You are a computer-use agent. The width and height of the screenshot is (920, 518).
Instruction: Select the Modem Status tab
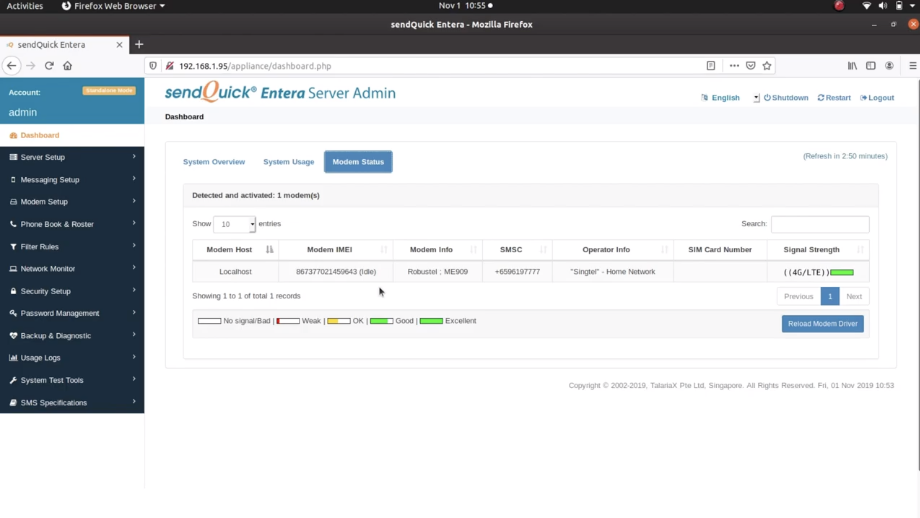tap(358, 162)
